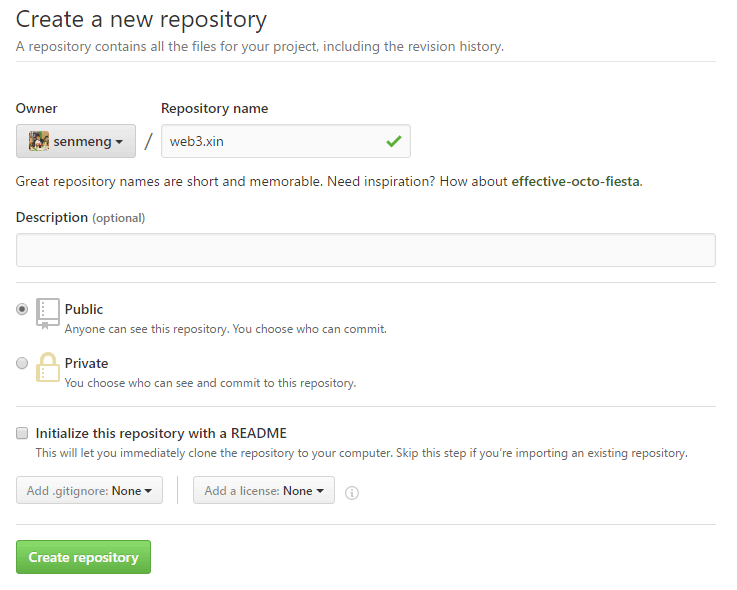Expand the Add .gitignore dropdown
This screenshot has width=737, height=590.
89,491
